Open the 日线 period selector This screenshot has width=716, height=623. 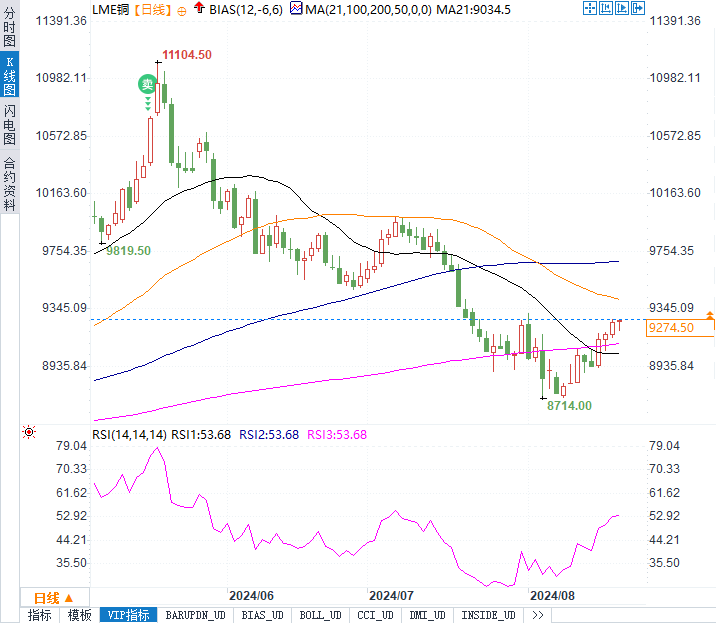54,598
